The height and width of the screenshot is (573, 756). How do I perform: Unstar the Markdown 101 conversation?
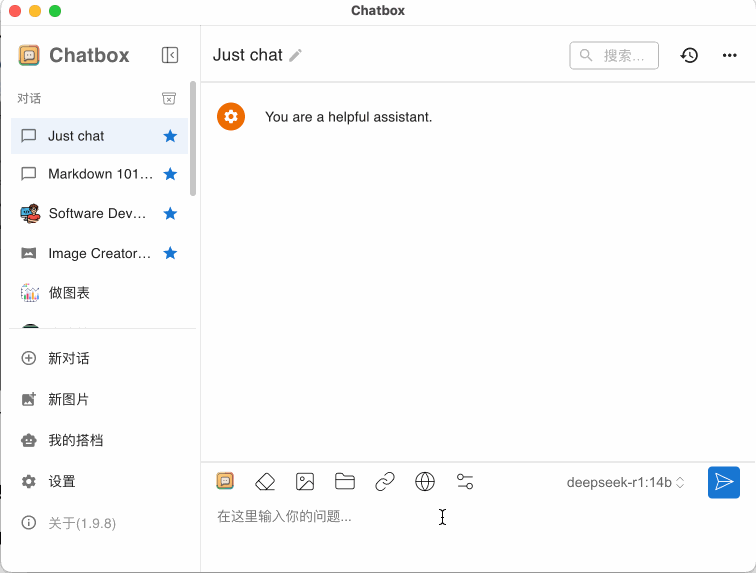[170, 174]
